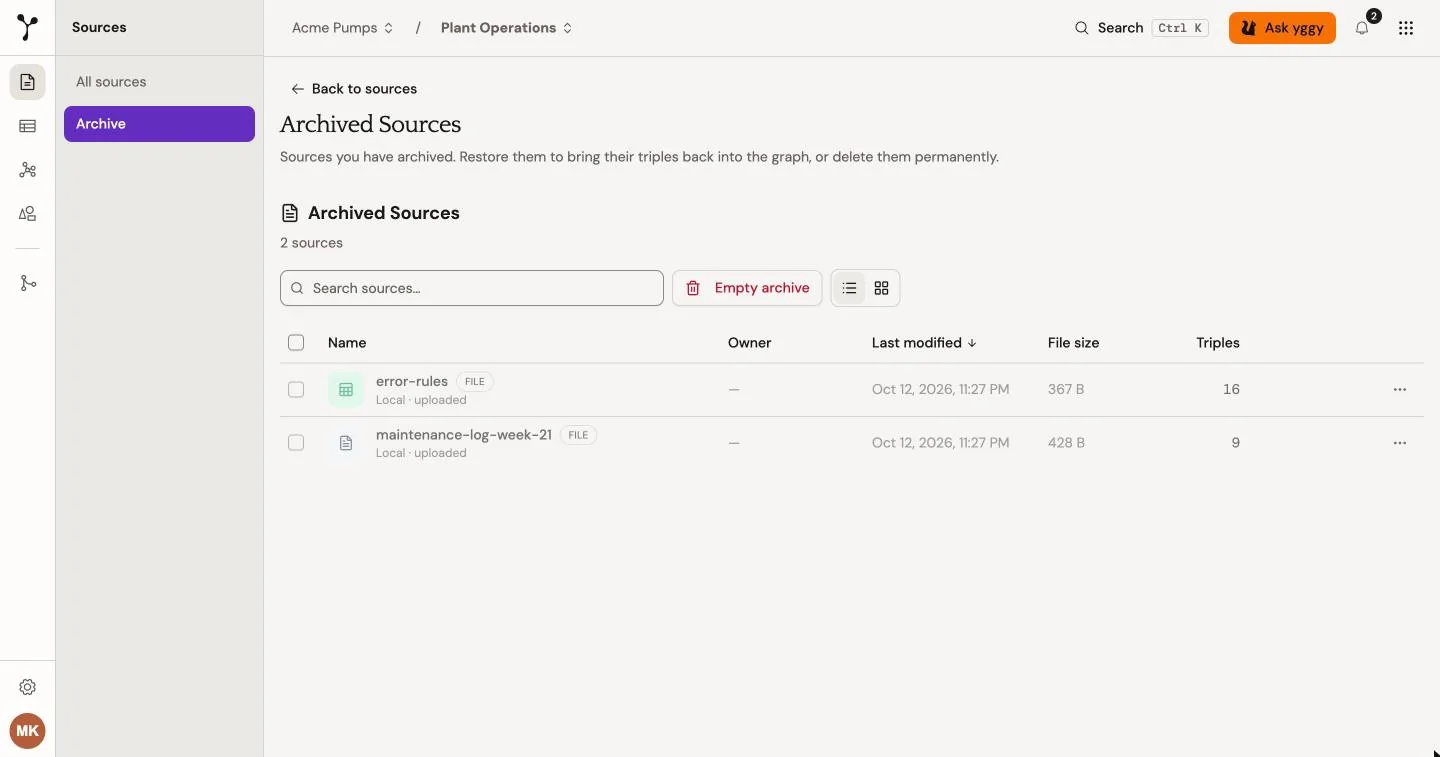Select All sources in sidebar
Image resolution: width=1440 pixels, height=757 pixels.
coord(159,82)
